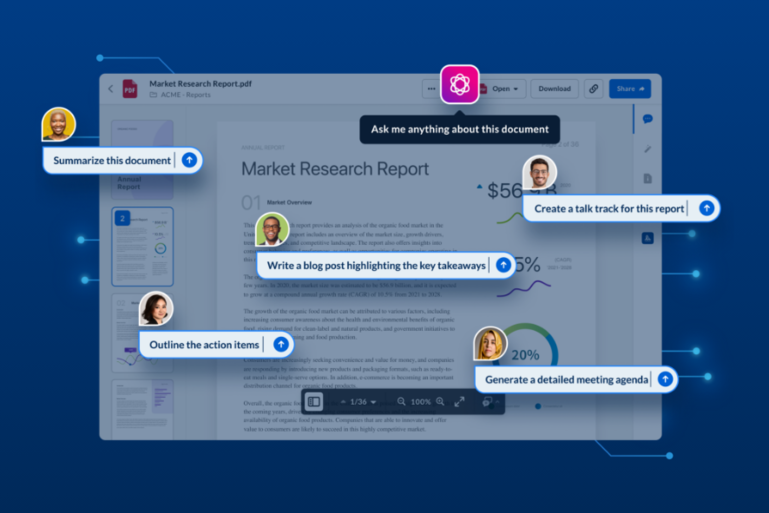This screenshot has height=513, width=769.
Task: Click the "Write a blog post" prompt field
Action: (x=376, y=265)
